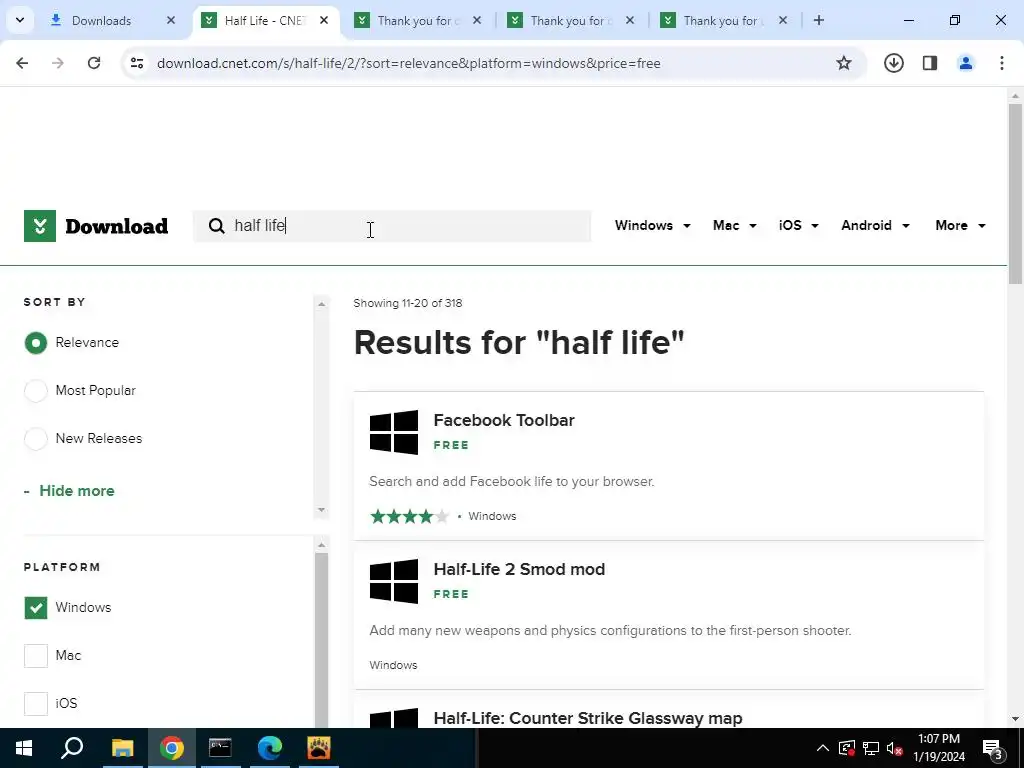Expand the Android navigation dropdown

(x=875, y=225)
